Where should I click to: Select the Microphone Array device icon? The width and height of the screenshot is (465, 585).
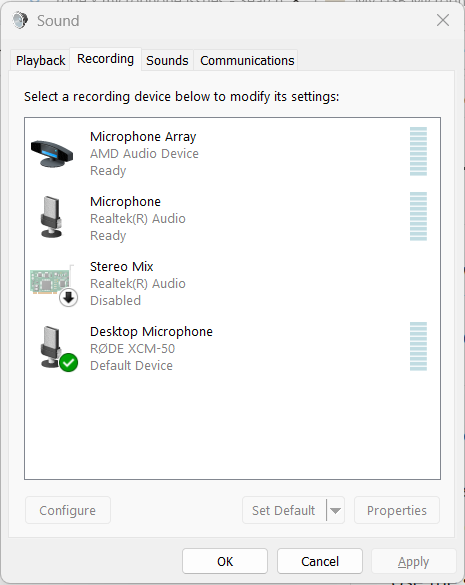point(52,153)
